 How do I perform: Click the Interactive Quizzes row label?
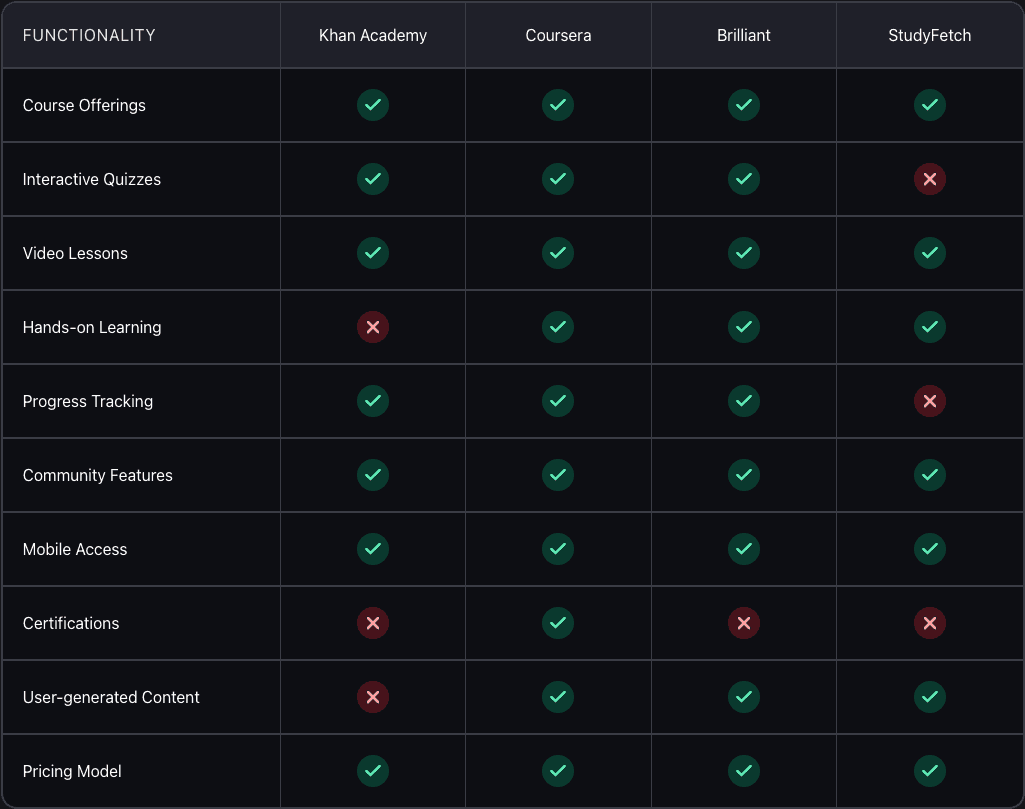point(92,179)
